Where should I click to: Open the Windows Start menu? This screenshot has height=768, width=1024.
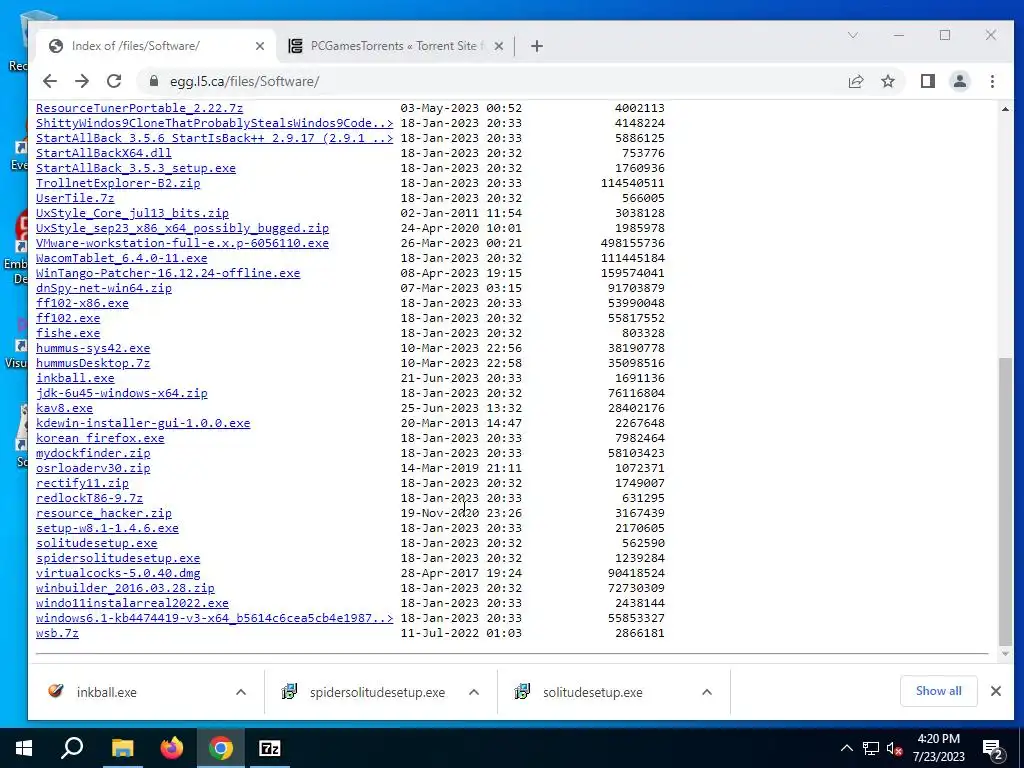24,748
